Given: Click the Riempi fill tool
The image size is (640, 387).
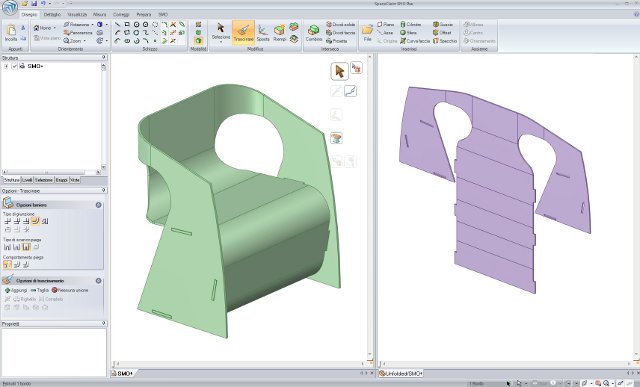Looking at the screenshot, I should coord(280,33).
